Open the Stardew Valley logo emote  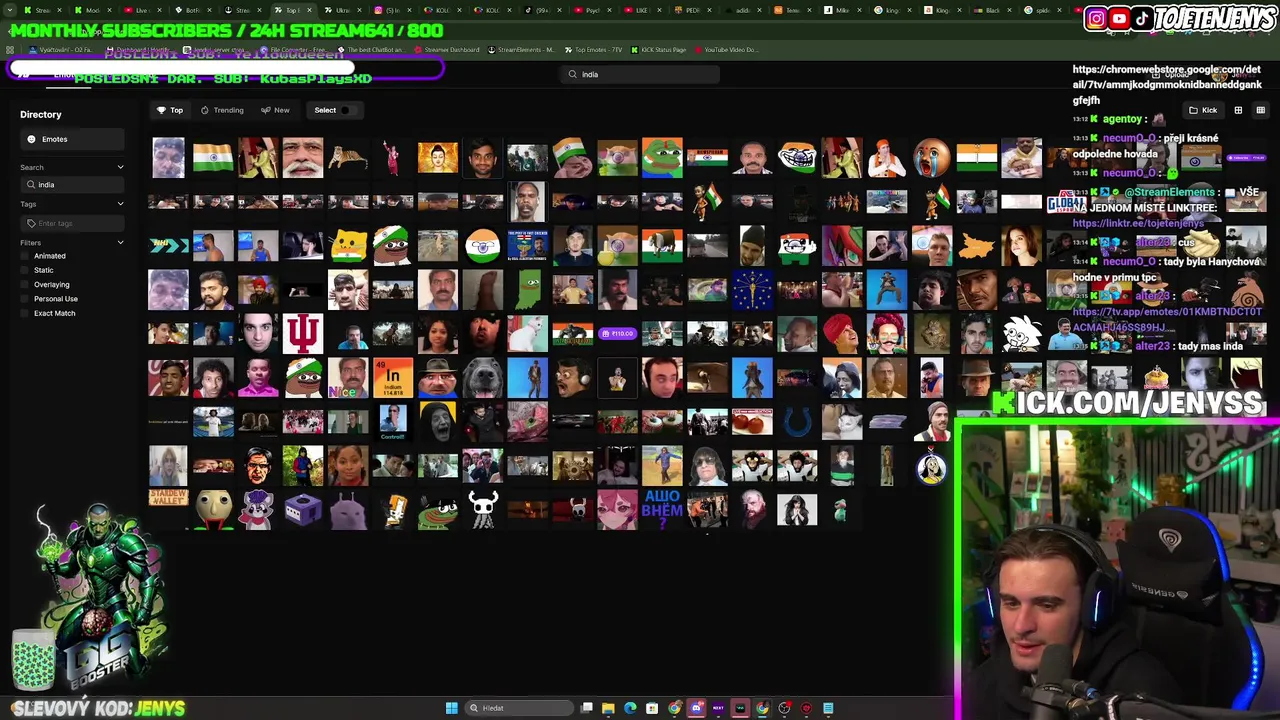(168, 497)
